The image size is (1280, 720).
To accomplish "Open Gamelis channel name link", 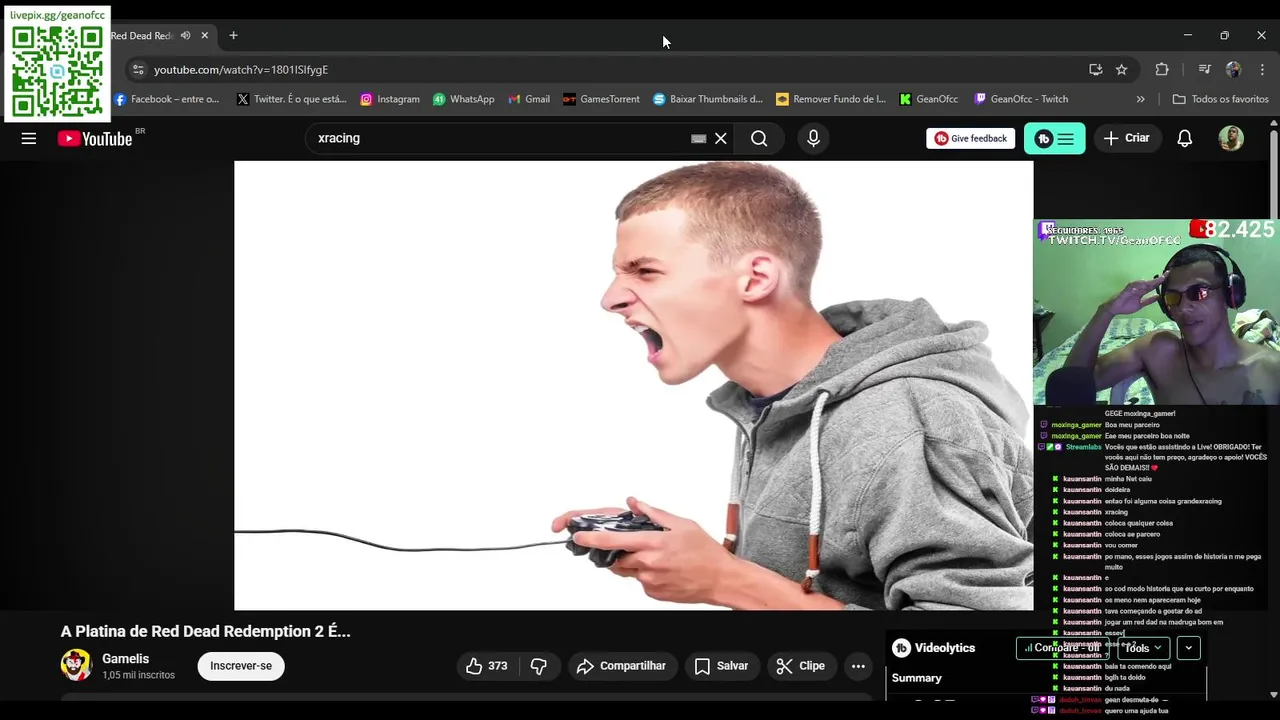I will pyautogui.click(x=125, y=658).
